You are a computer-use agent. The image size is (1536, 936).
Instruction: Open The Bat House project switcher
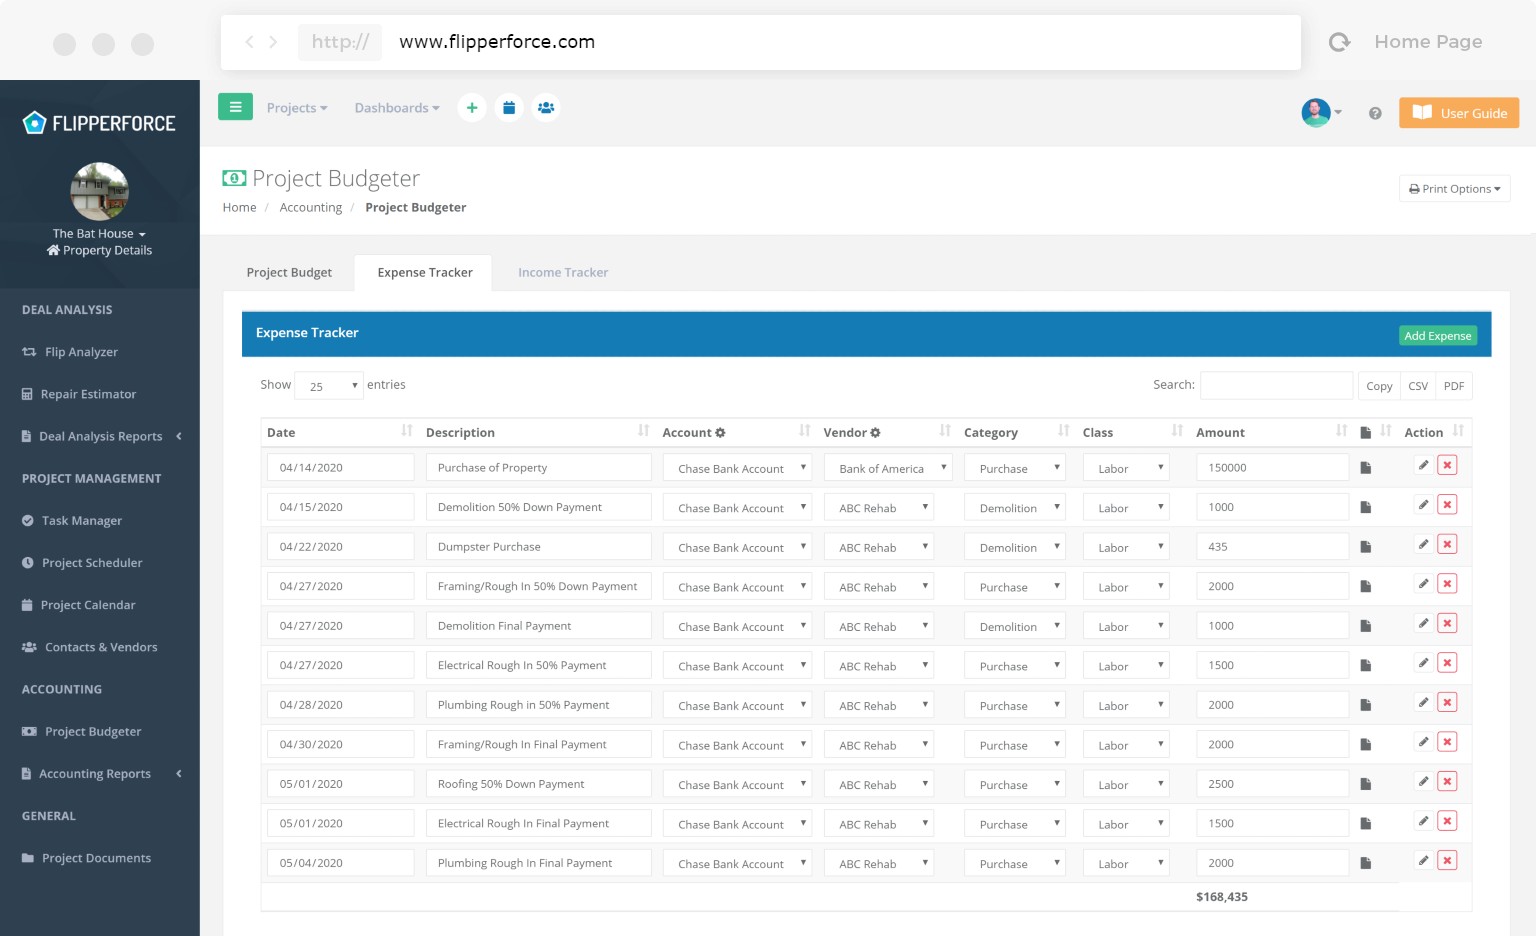click(99, 233)
